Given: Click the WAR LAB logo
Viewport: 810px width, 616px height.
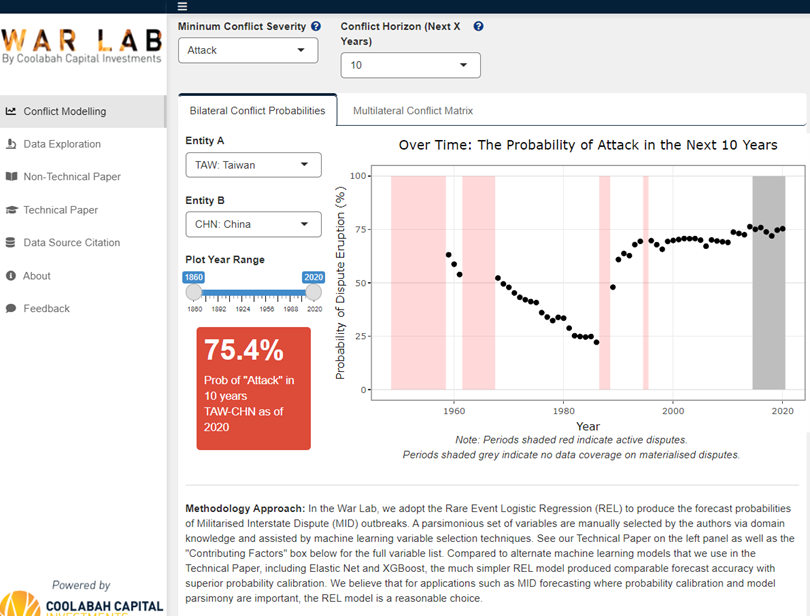Looking at the screenshot, I should pyautogui.click(x=82, y=45).
